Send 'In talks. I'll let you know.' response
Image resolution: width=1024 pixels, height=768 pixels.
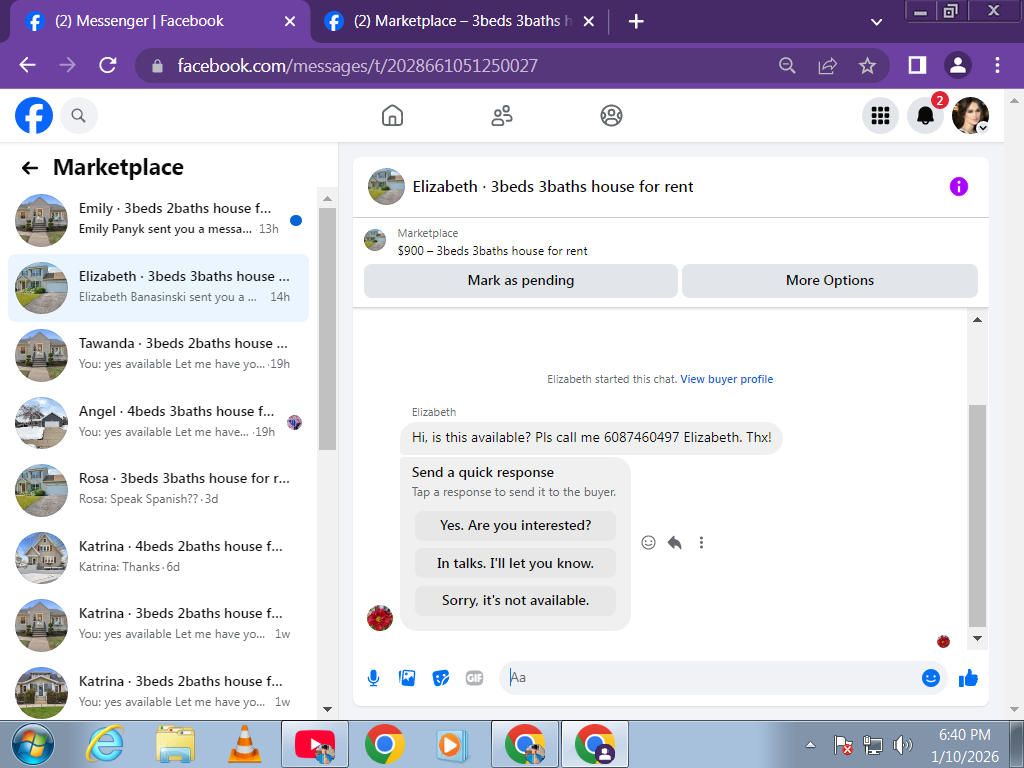[515, 564]
